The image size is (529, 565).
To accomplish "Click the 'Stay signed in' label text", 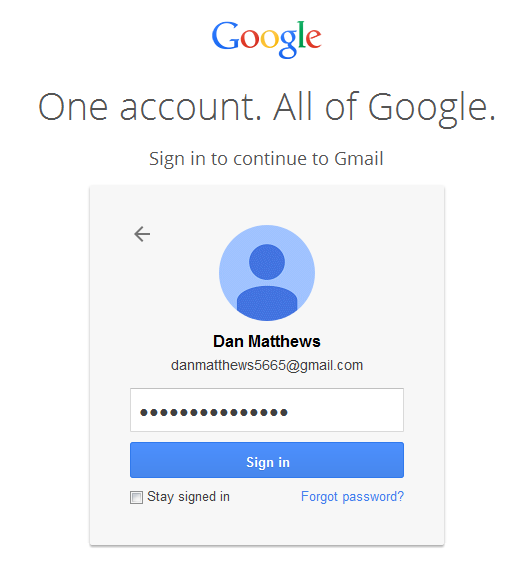I will pos(188,497).
